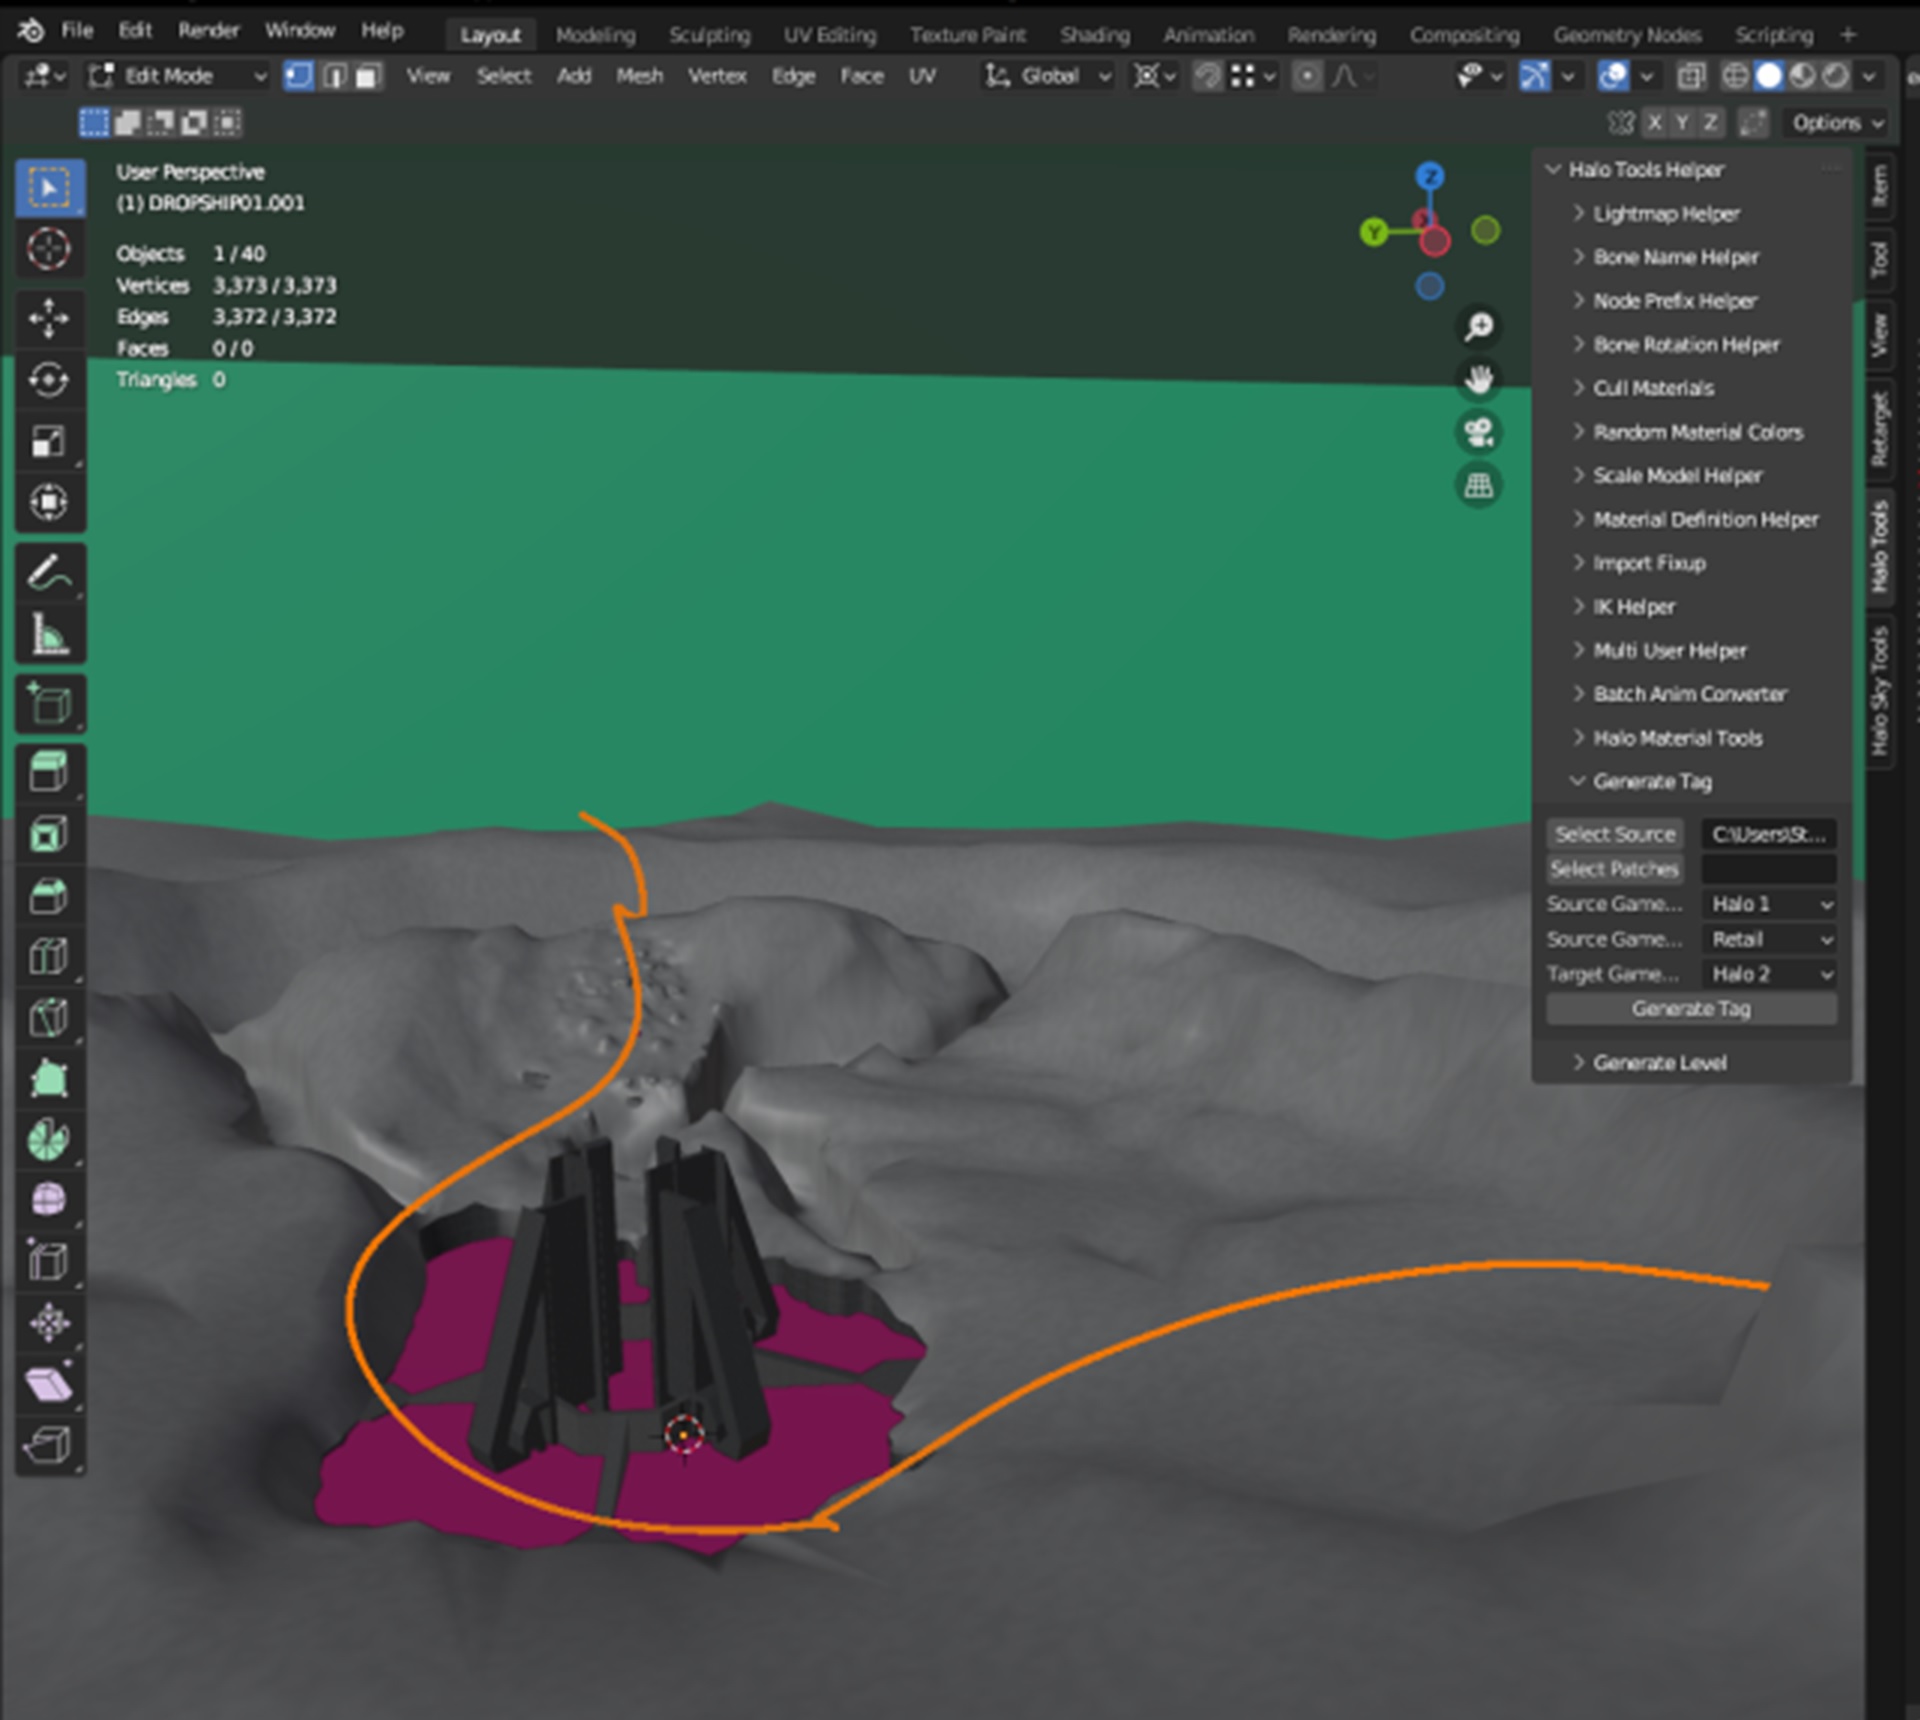Select the Annotate pencil tool
The height and width of the screenshot is (1720, 1920).
tap(49, 573)
